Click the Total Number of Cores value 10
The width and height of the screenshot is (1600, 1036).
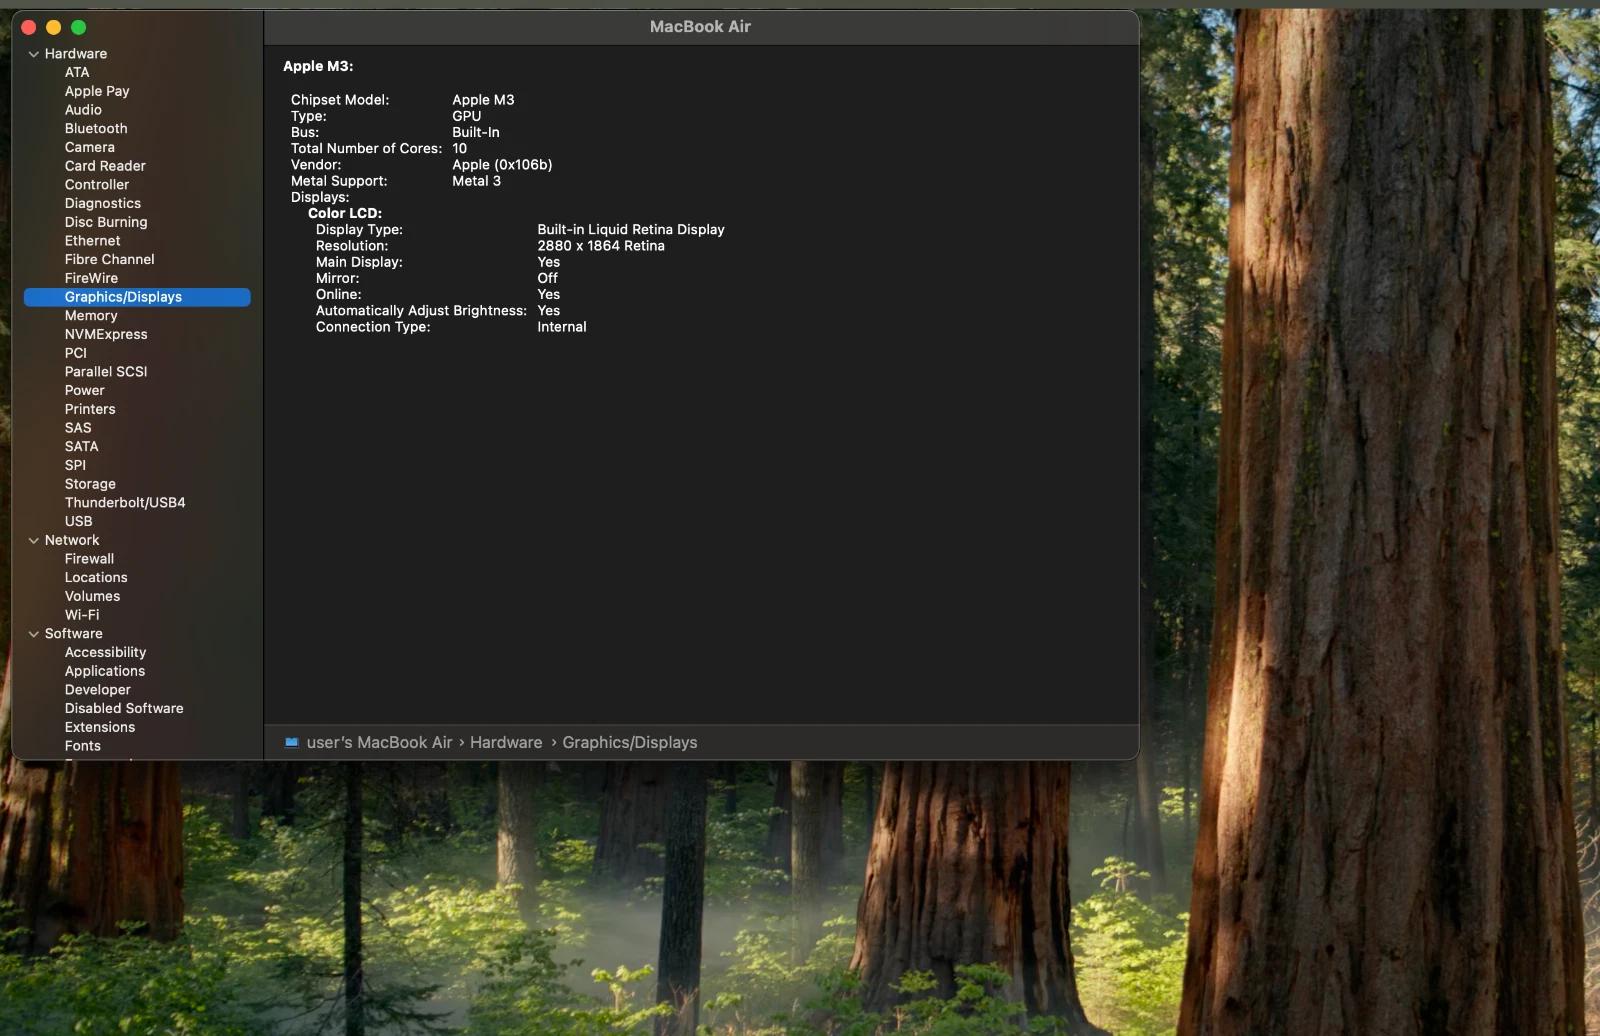coord(459,149)
